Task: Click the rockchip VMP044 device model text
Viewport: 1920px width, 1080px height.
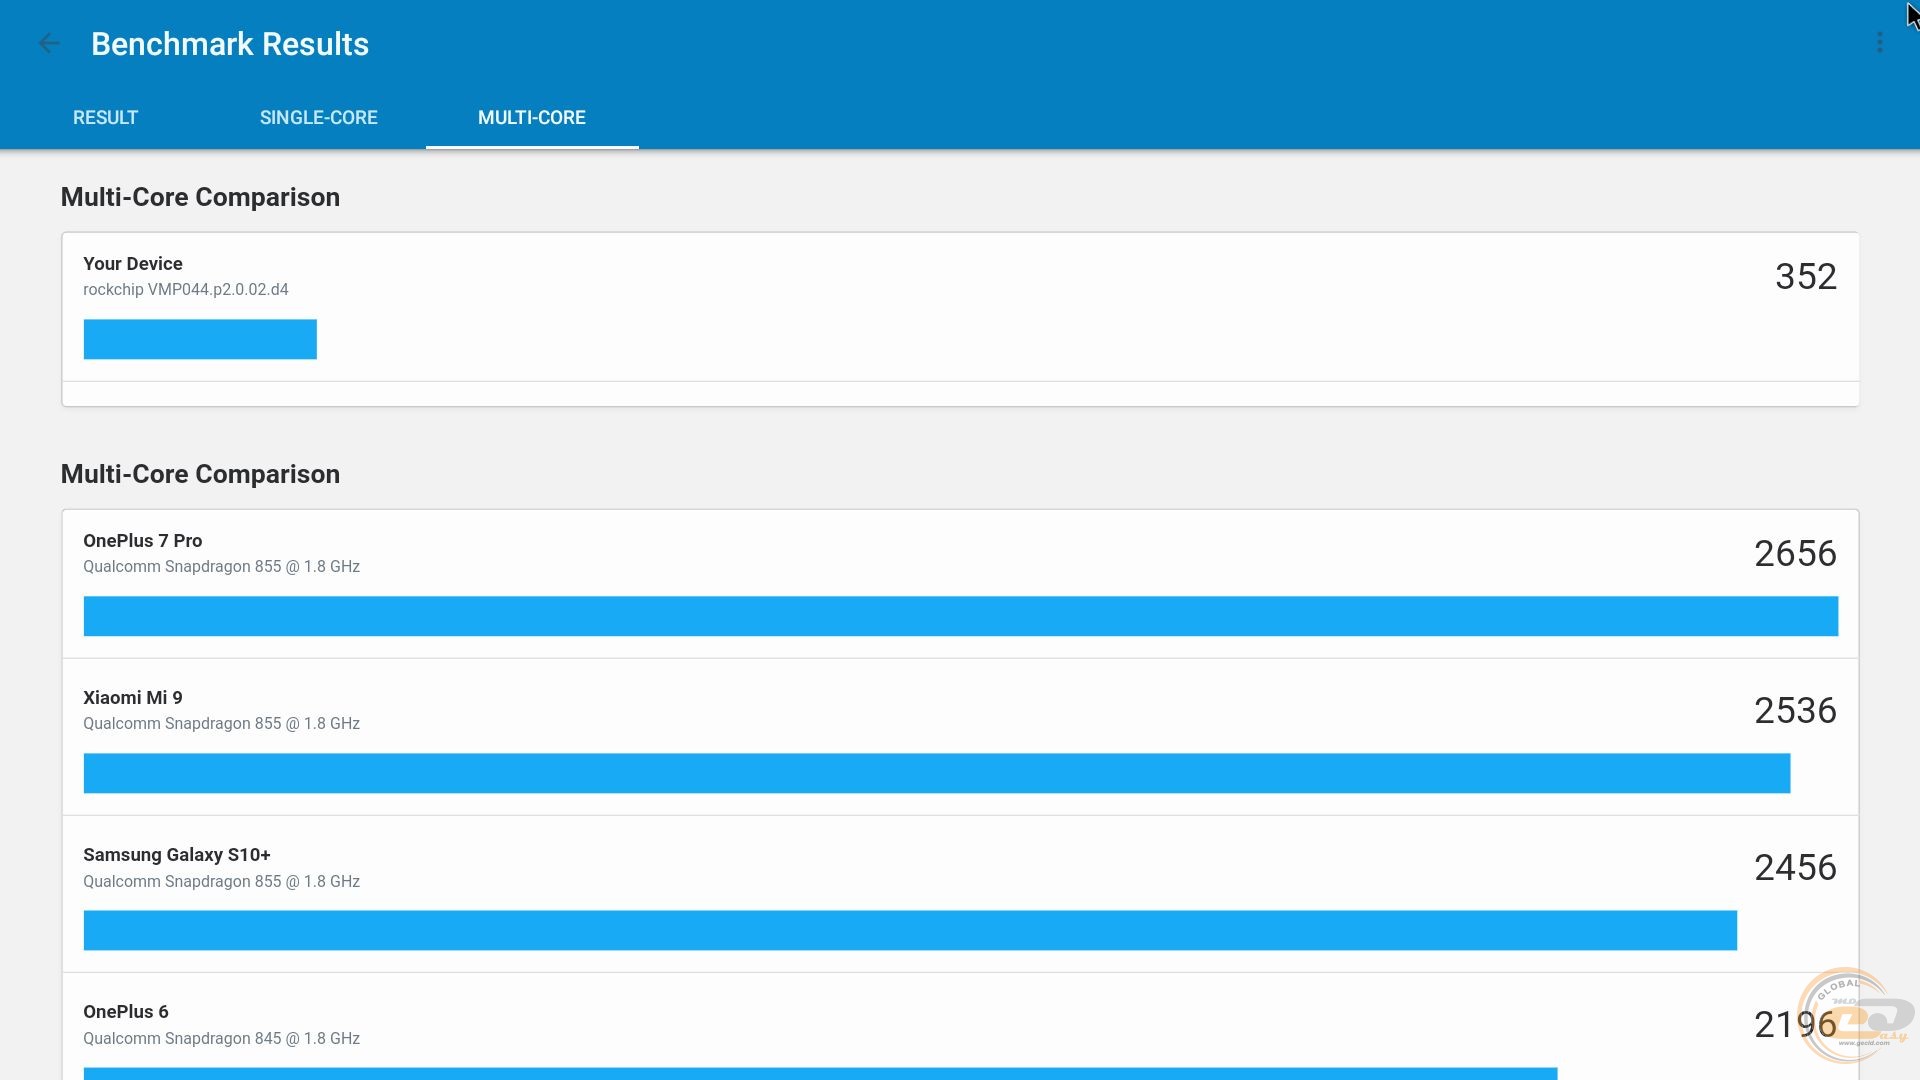Action: point(185,290)
